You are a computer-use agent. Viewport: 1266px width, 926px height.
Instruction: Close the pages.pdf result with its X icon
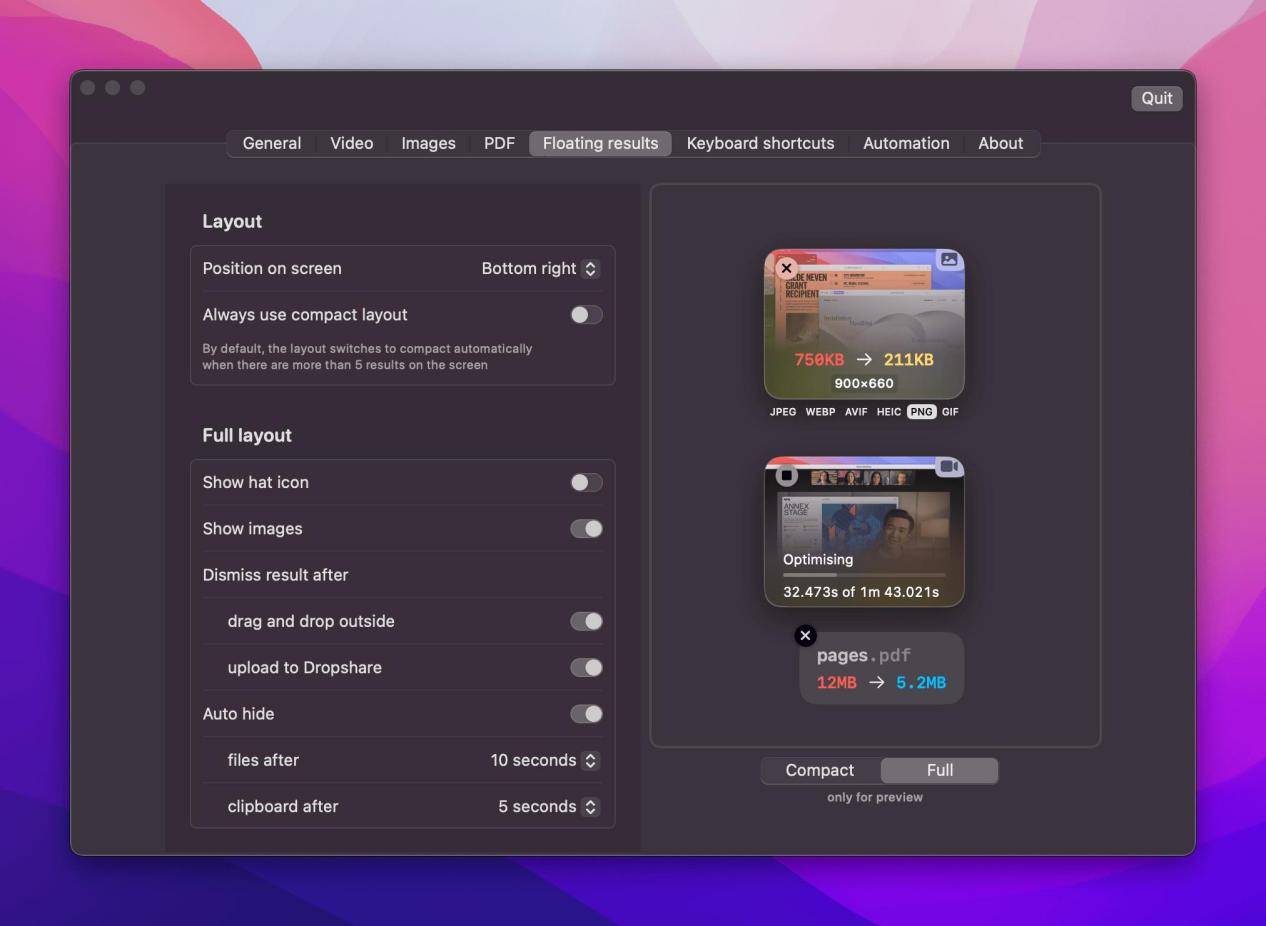(805, 635)
